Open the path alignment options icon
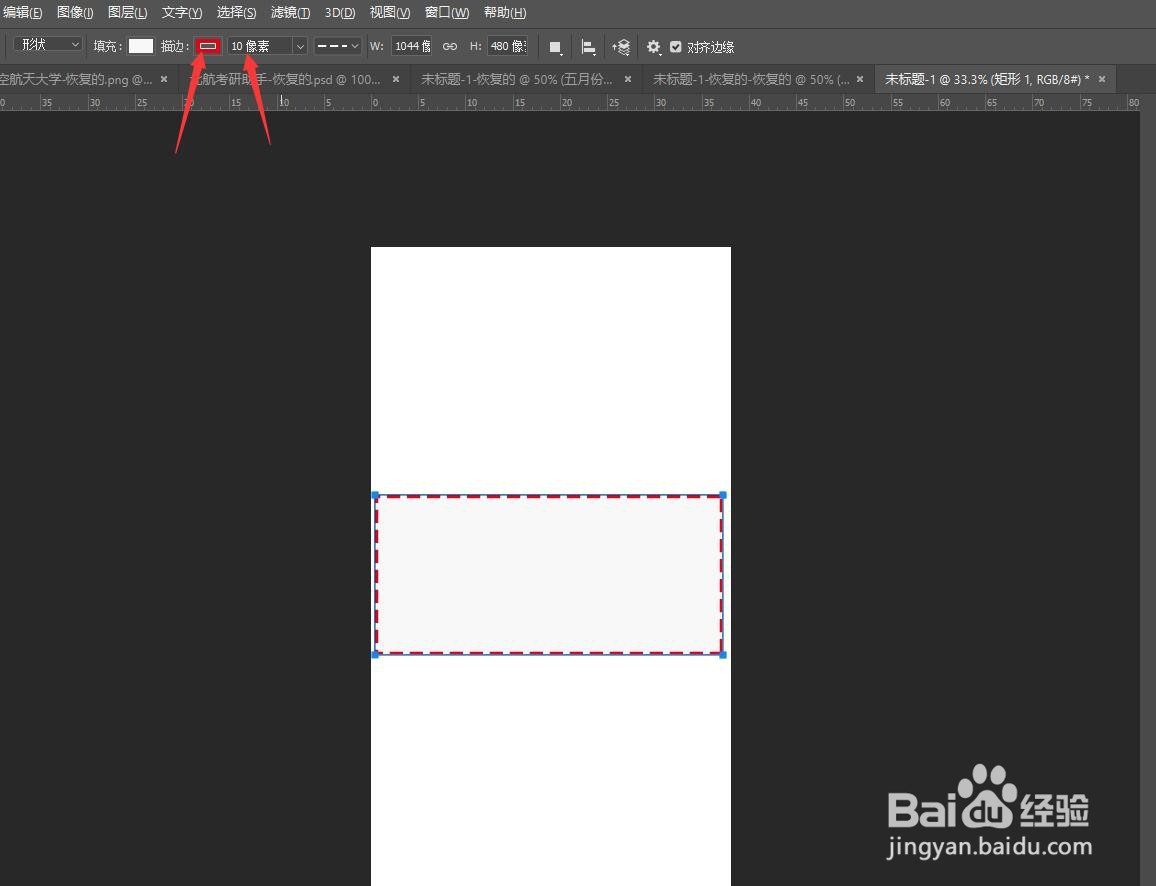 pyautogui.click(x=588, y=47)
